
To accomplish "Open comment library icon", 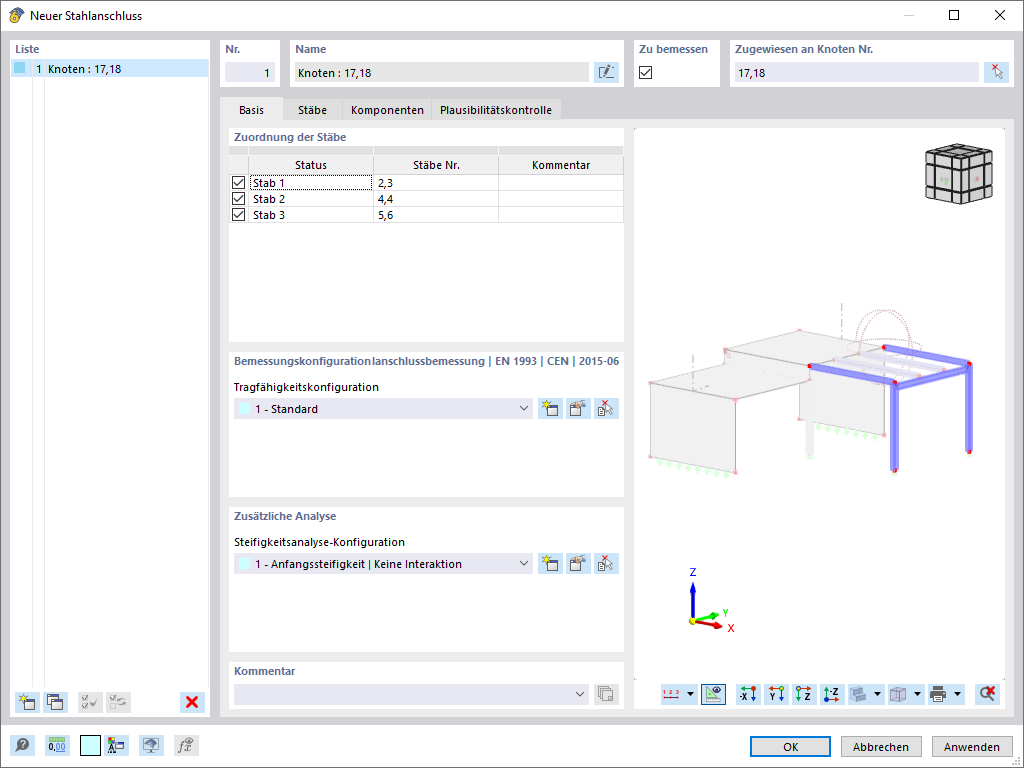I will click(x=606, y=694).
